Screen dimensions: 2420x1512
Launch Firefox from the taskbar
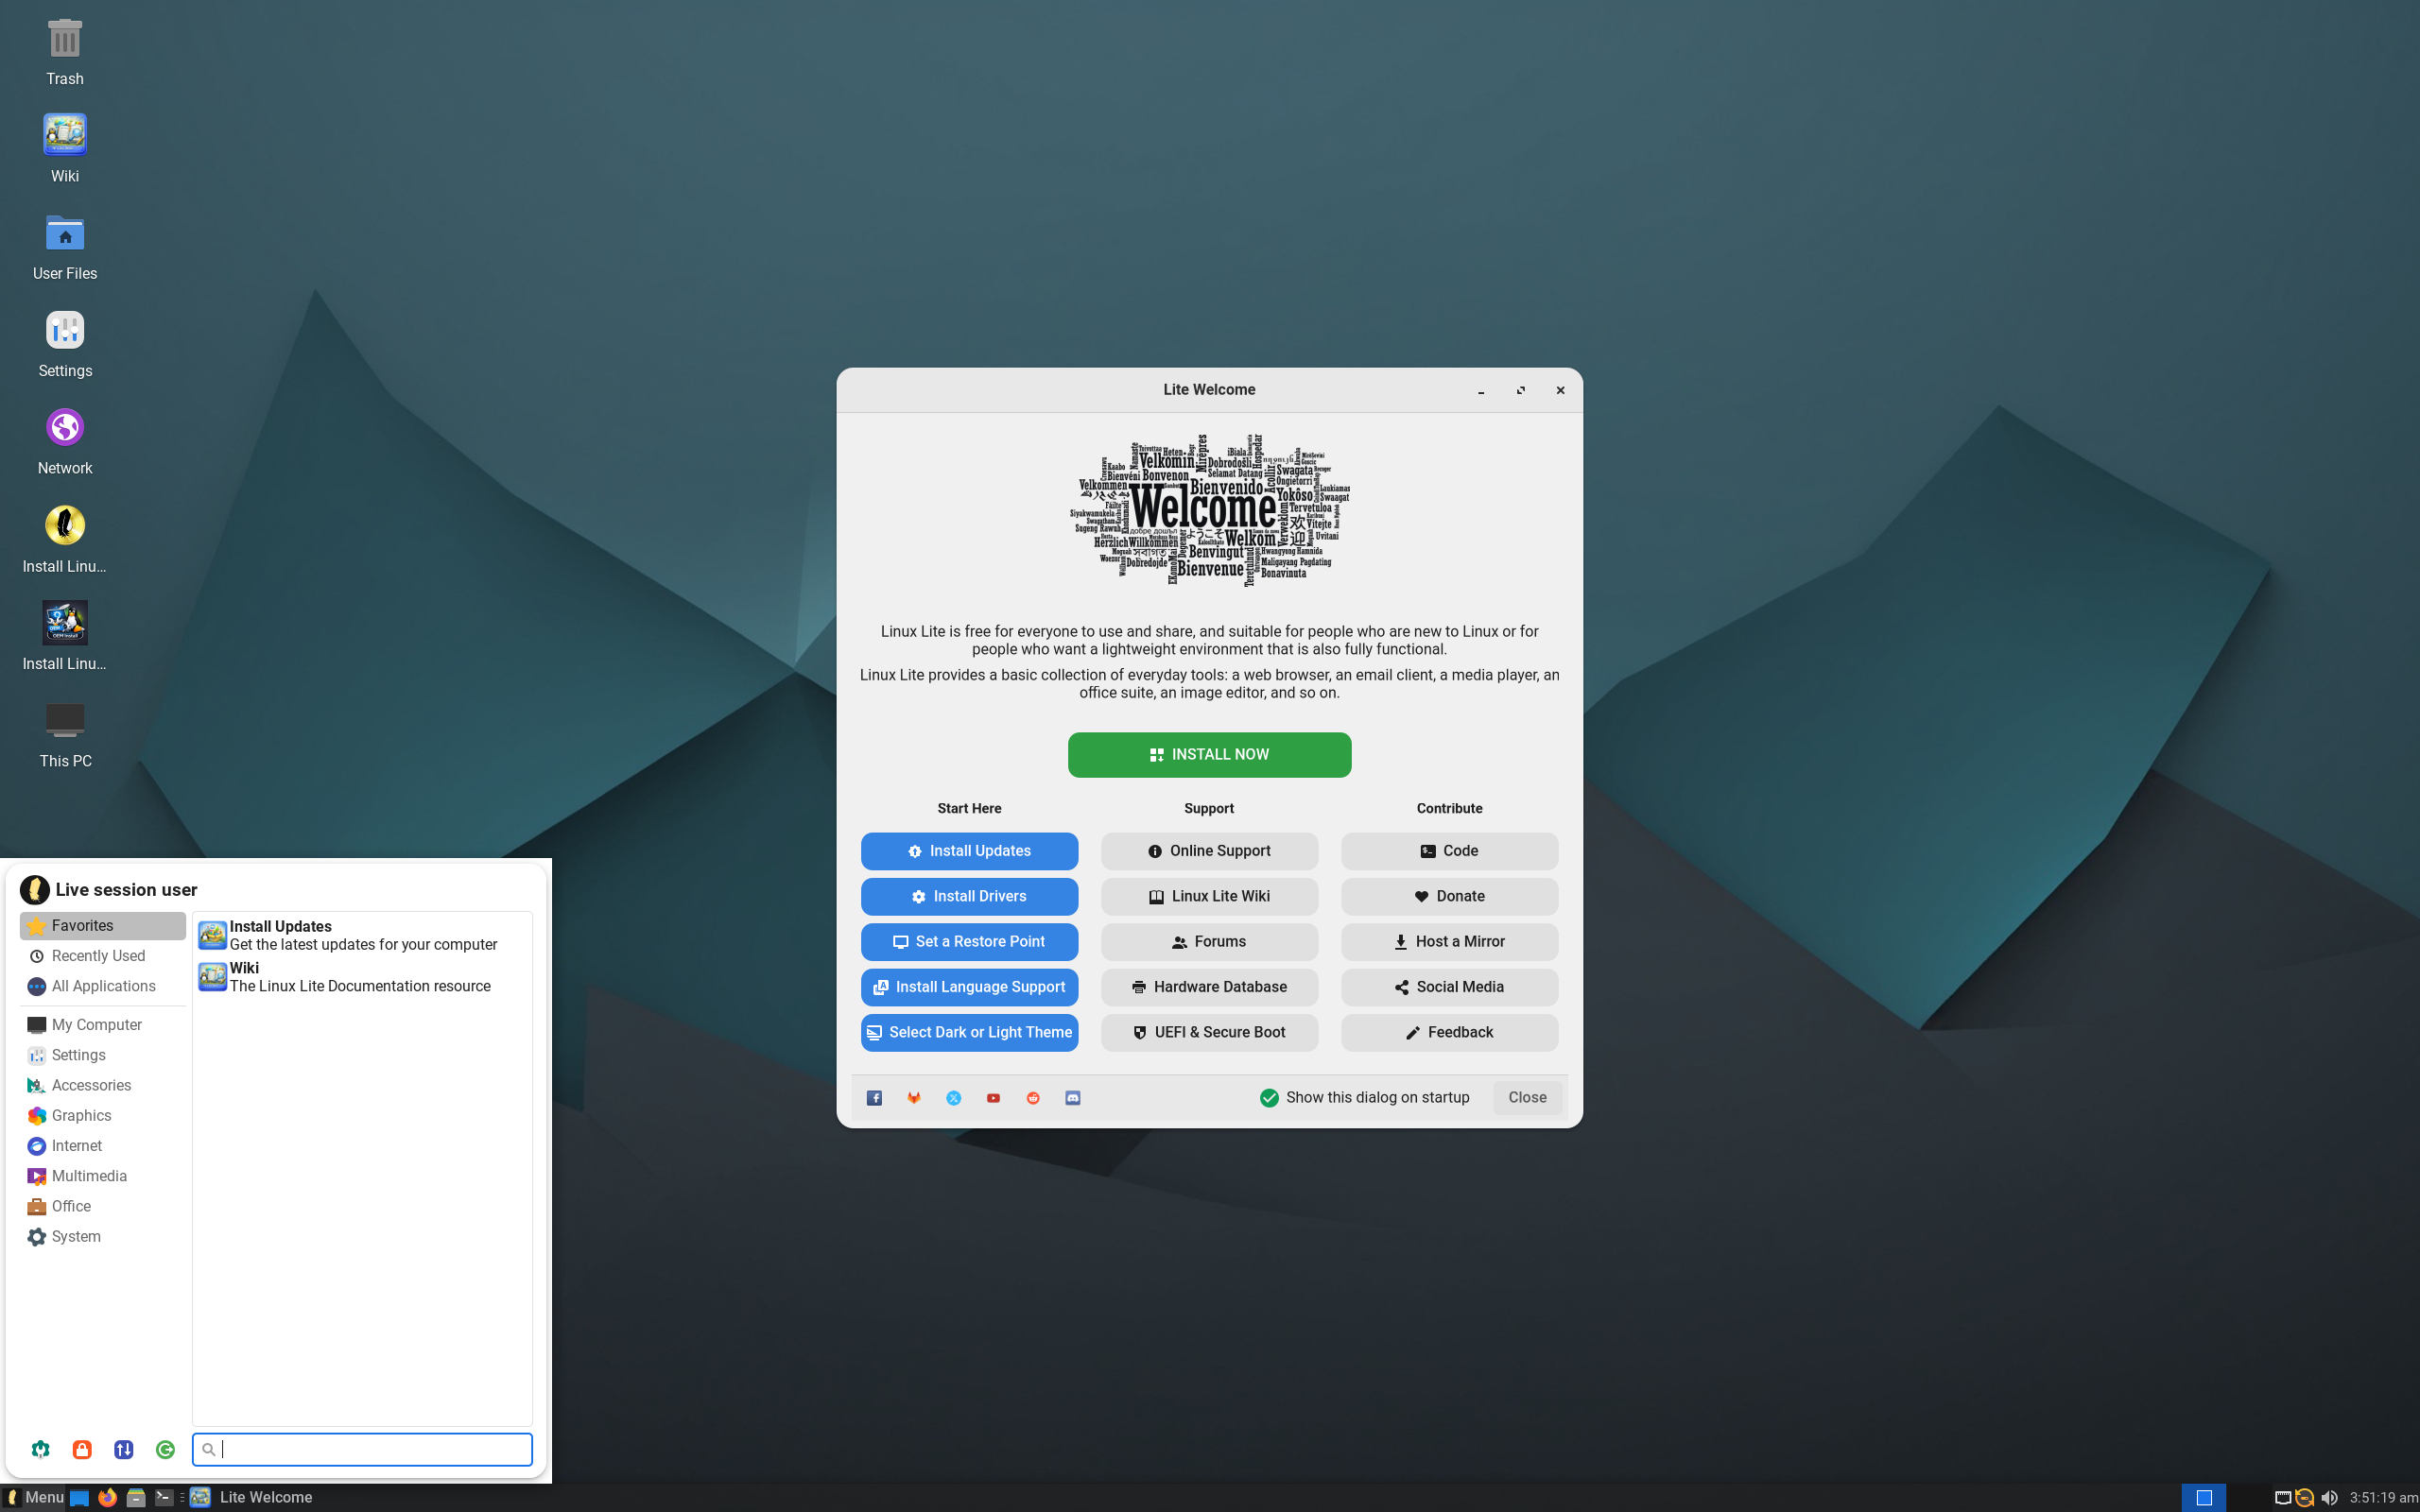pos(107,1497)
